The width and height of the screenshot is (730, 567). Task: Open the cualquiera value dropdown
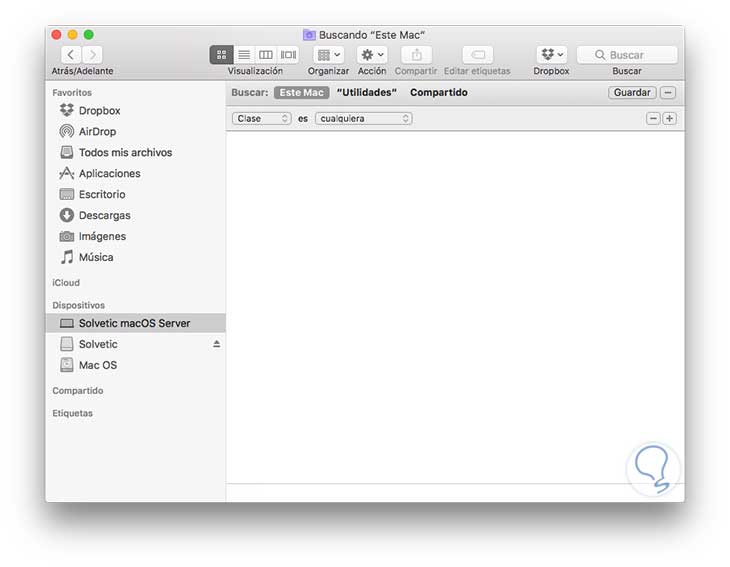(x=364, y=119)
